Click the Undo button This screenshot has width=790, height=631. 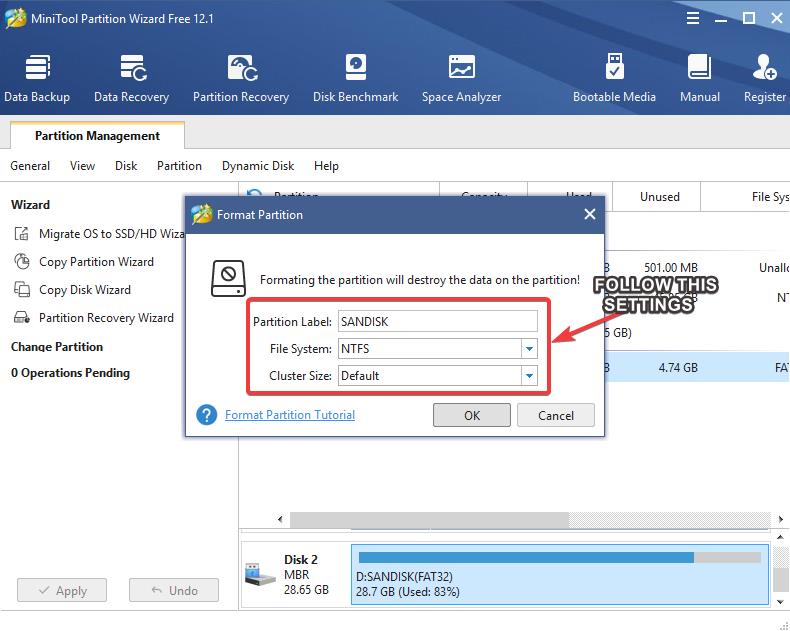174,590
